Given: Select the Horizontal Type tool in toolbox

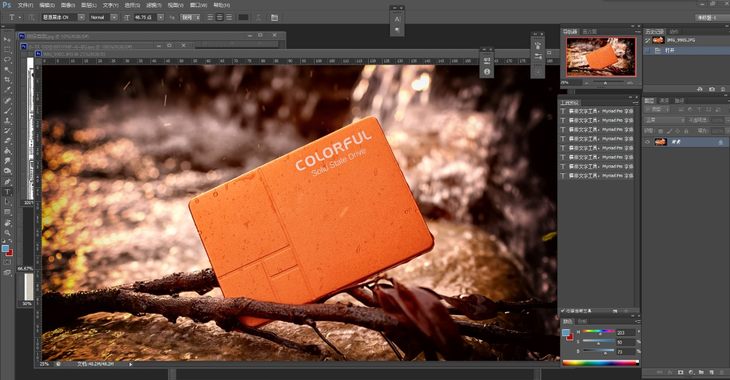Looking at the screenshot, I should pos(7,192).
